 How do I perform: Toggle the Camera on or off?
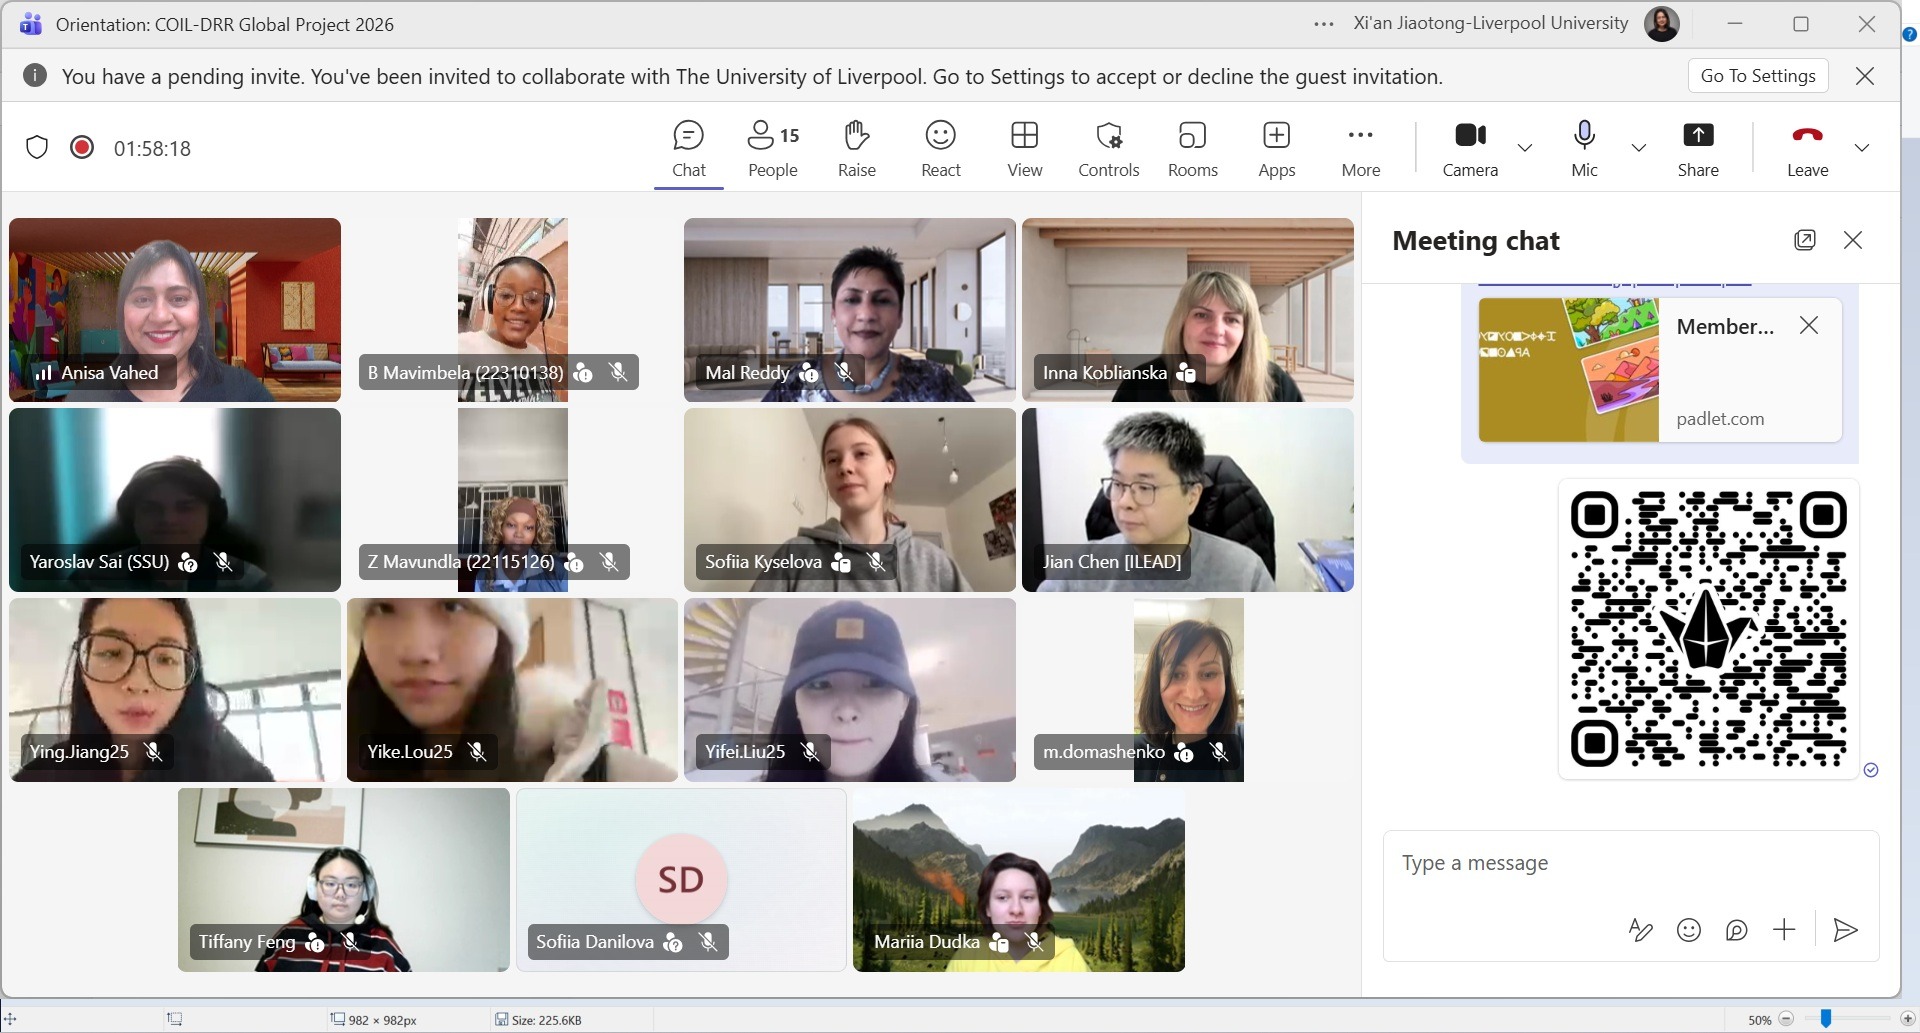[x=1470, y=148]
